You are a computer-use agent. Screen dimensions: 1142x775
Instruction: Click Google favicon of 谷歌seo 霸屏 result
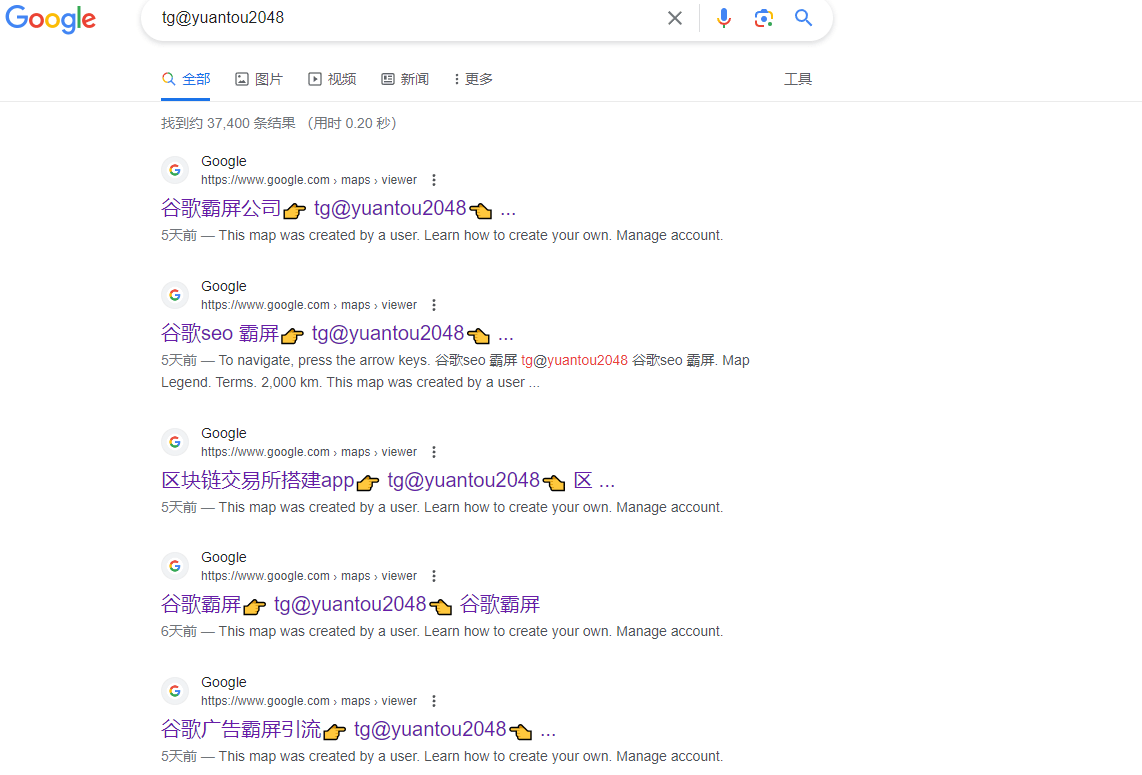pyautogui.click(x=175, y=295)
